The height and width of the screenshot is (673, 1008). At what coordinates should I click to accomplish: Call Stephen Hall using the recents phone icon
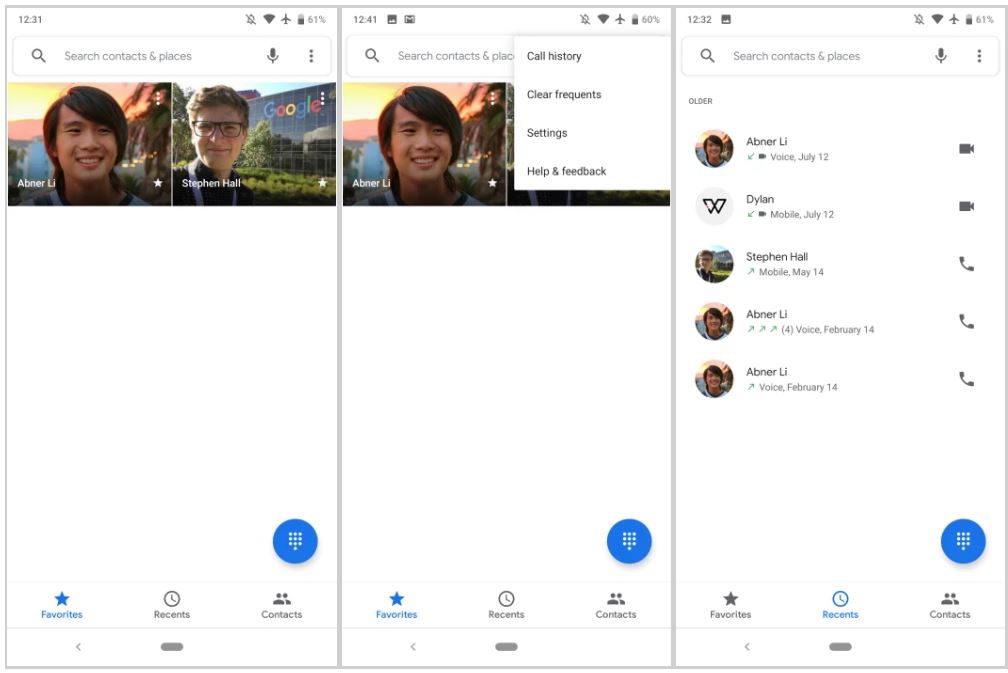(x=966, y=264)
